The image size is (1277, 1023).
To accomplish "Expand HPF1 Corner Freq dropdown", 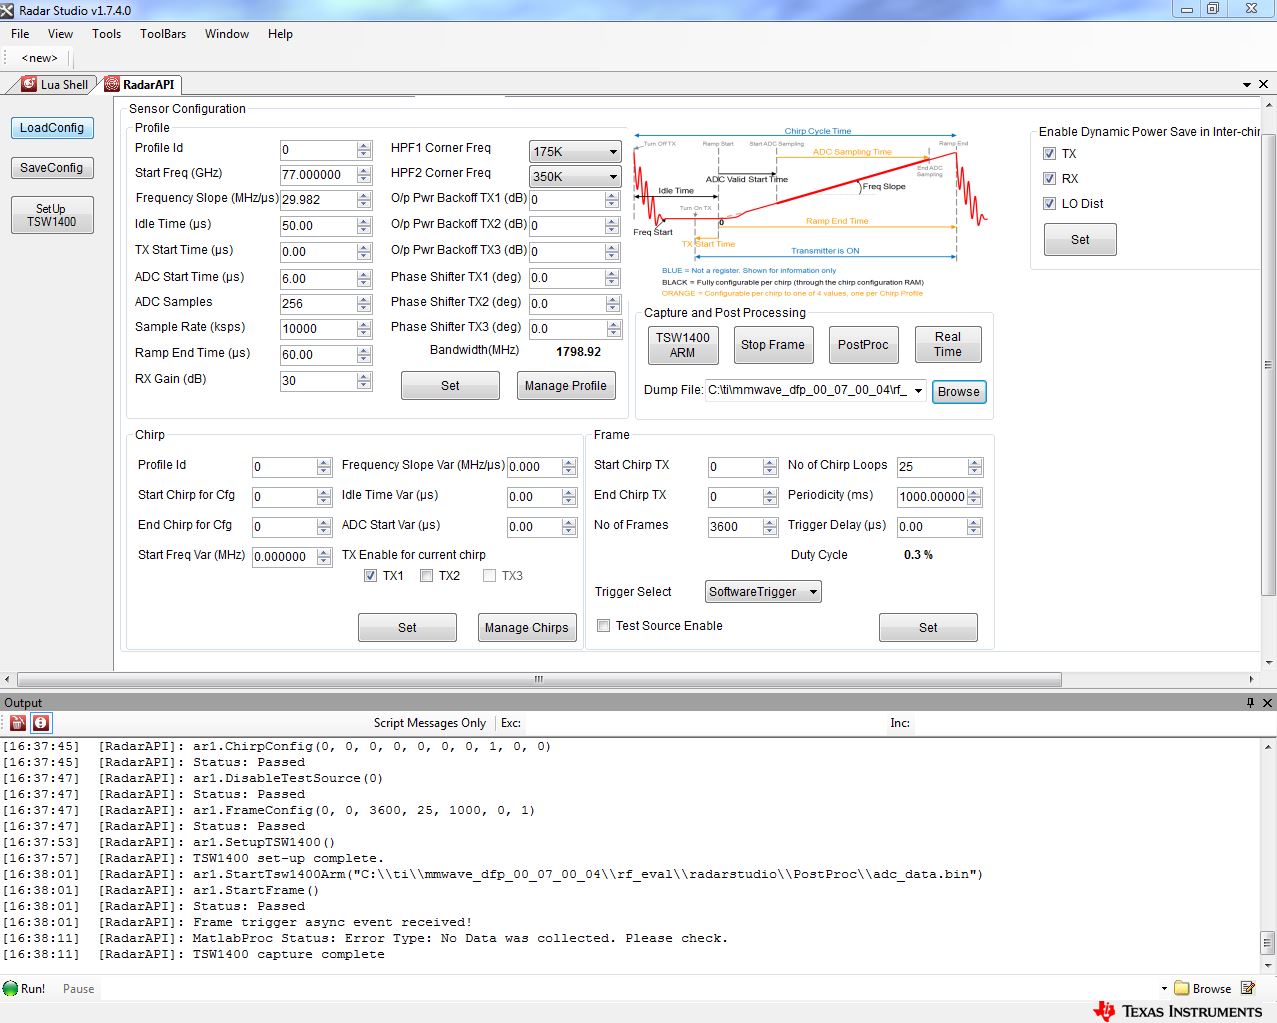I will (x=613, y=152).
